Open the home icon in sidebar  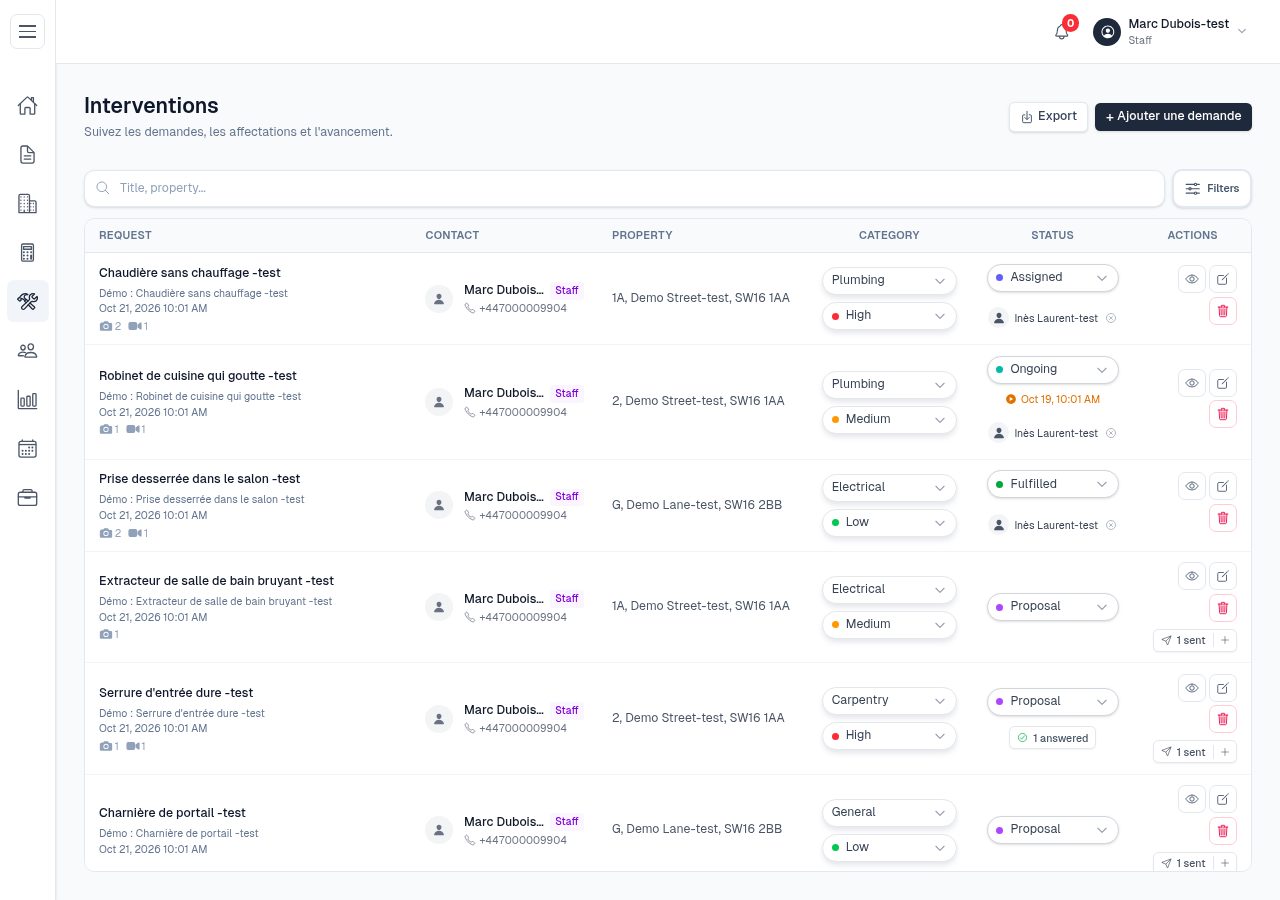[x=27, y=105]
